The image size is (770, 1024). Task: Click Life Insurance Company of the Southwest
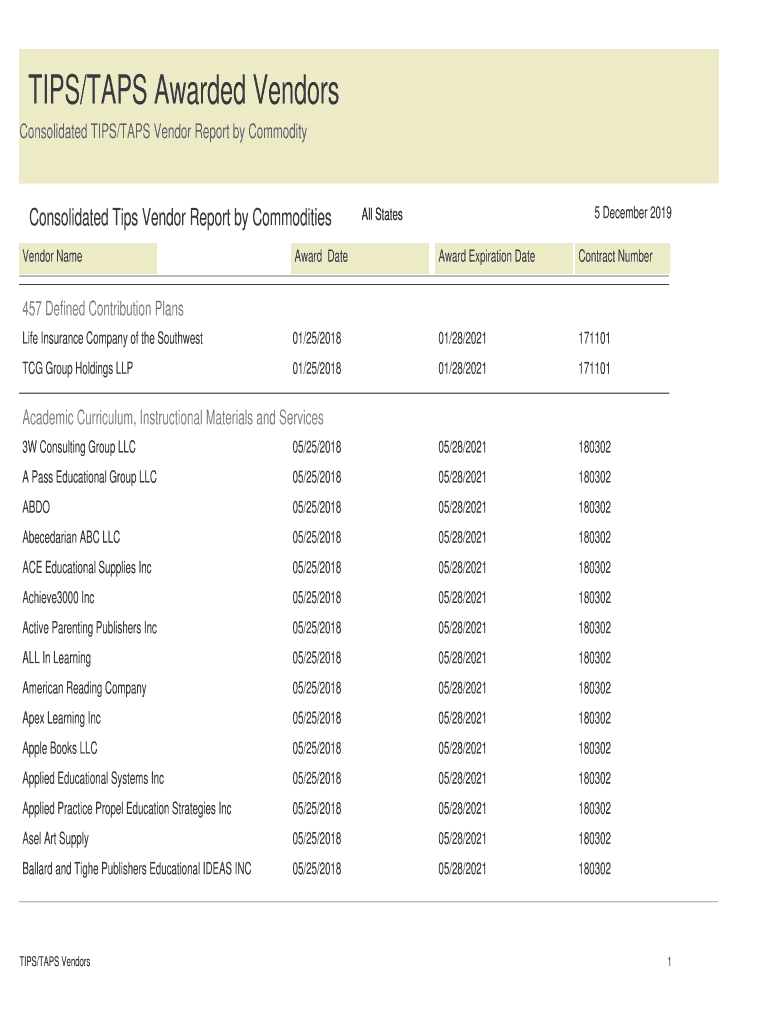(x=113, y=339)
